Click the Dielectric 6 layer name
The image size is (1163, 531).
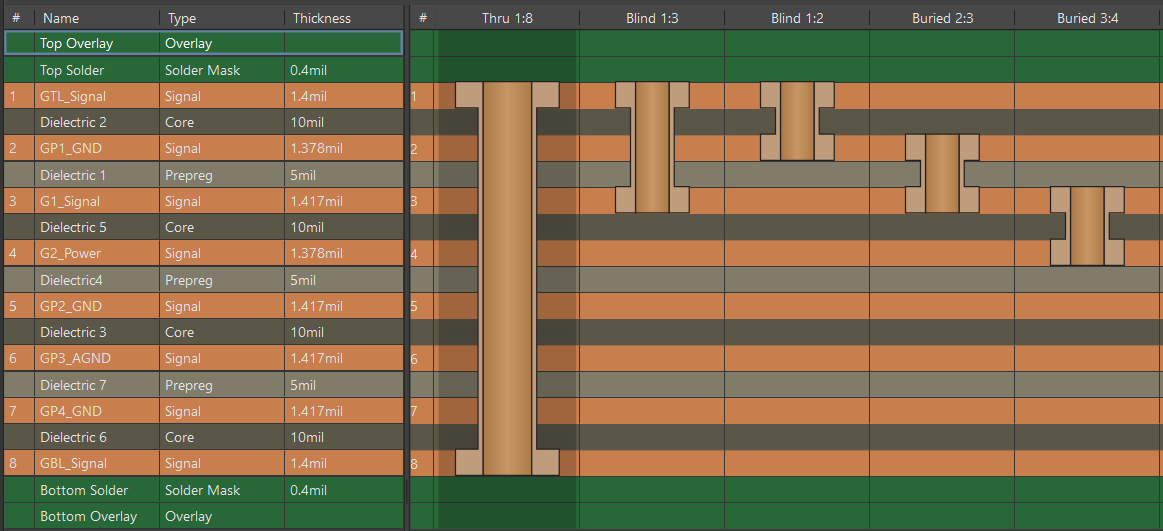pos(73,438)
